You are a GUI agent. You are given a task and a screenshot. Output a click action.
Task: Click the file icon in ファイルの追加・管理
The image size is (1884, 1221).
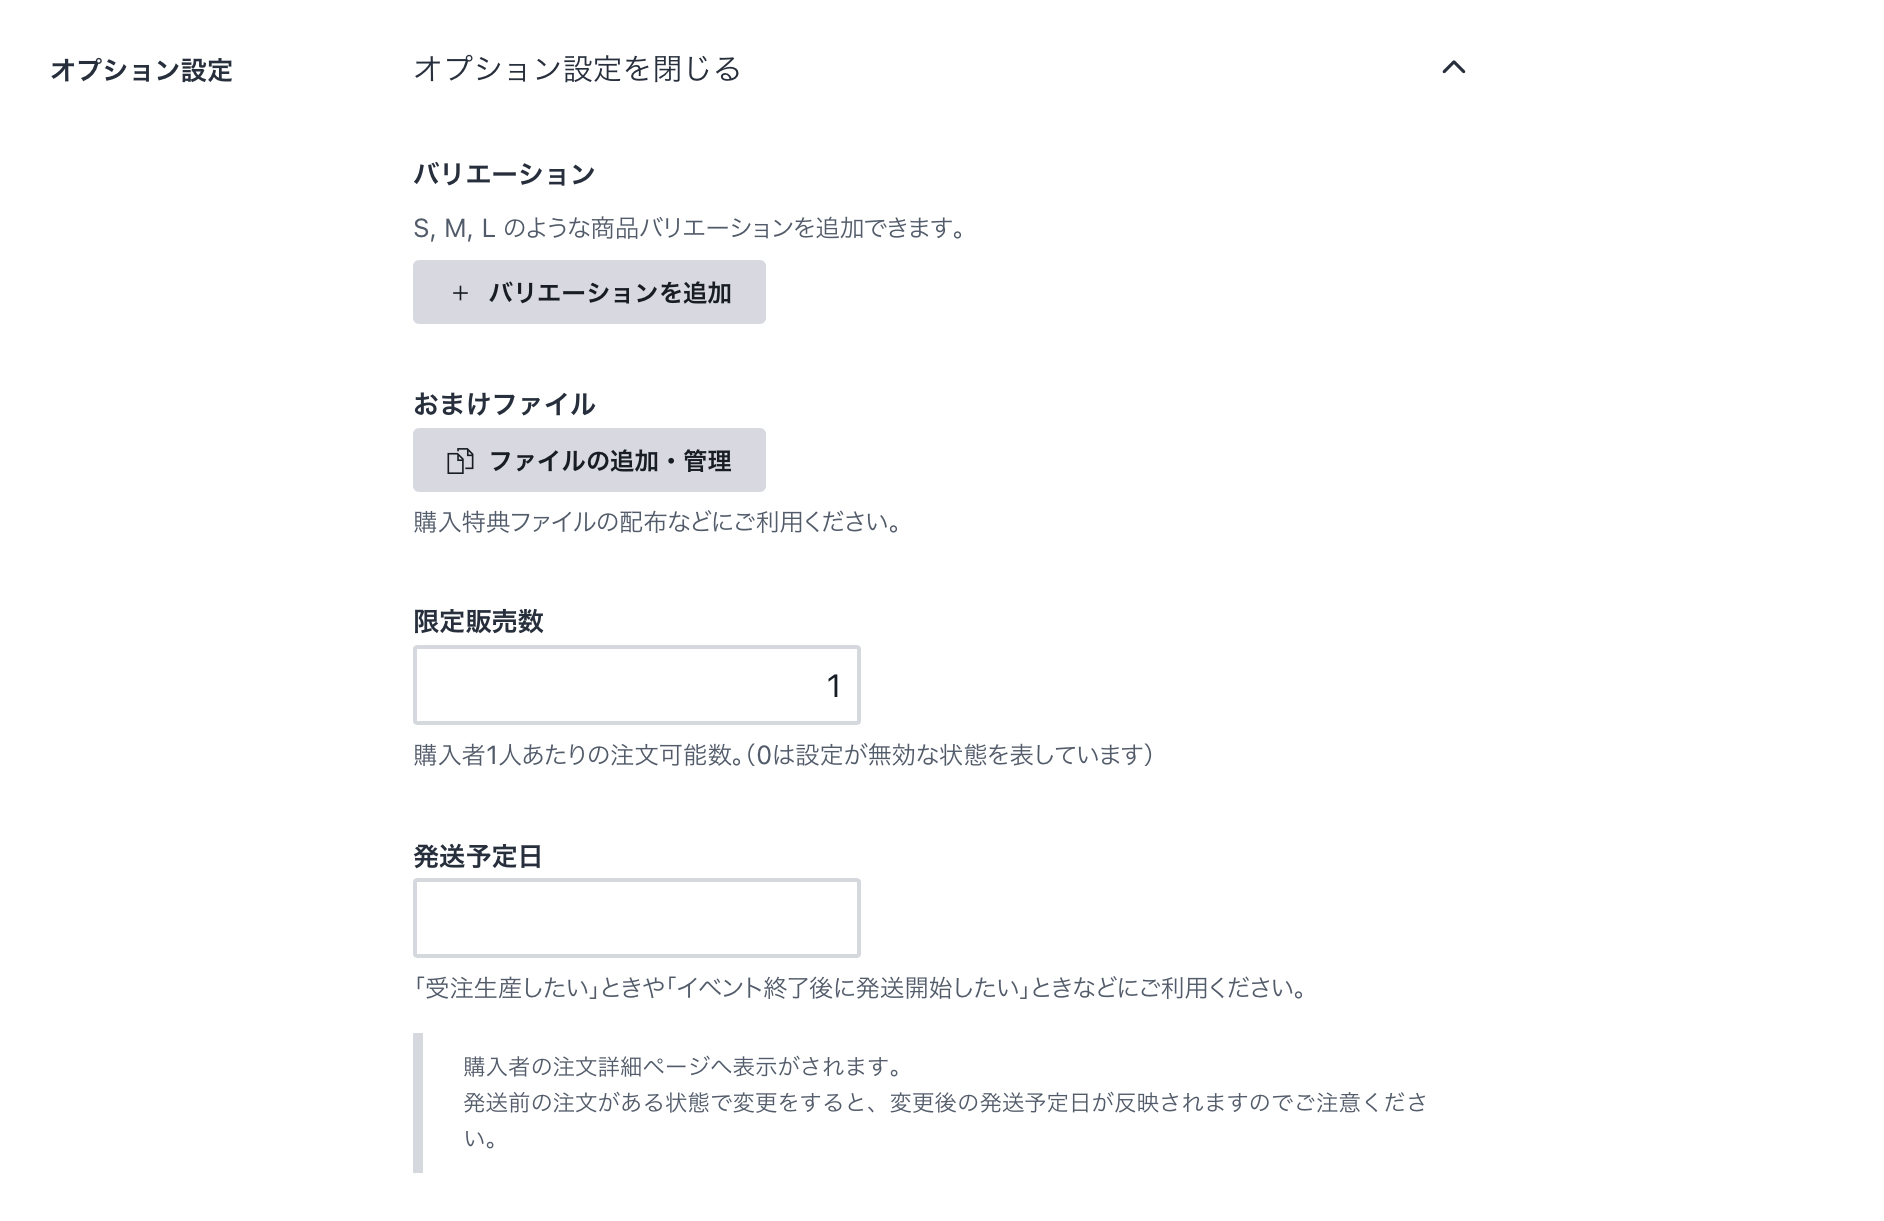[x=460, y=461]
